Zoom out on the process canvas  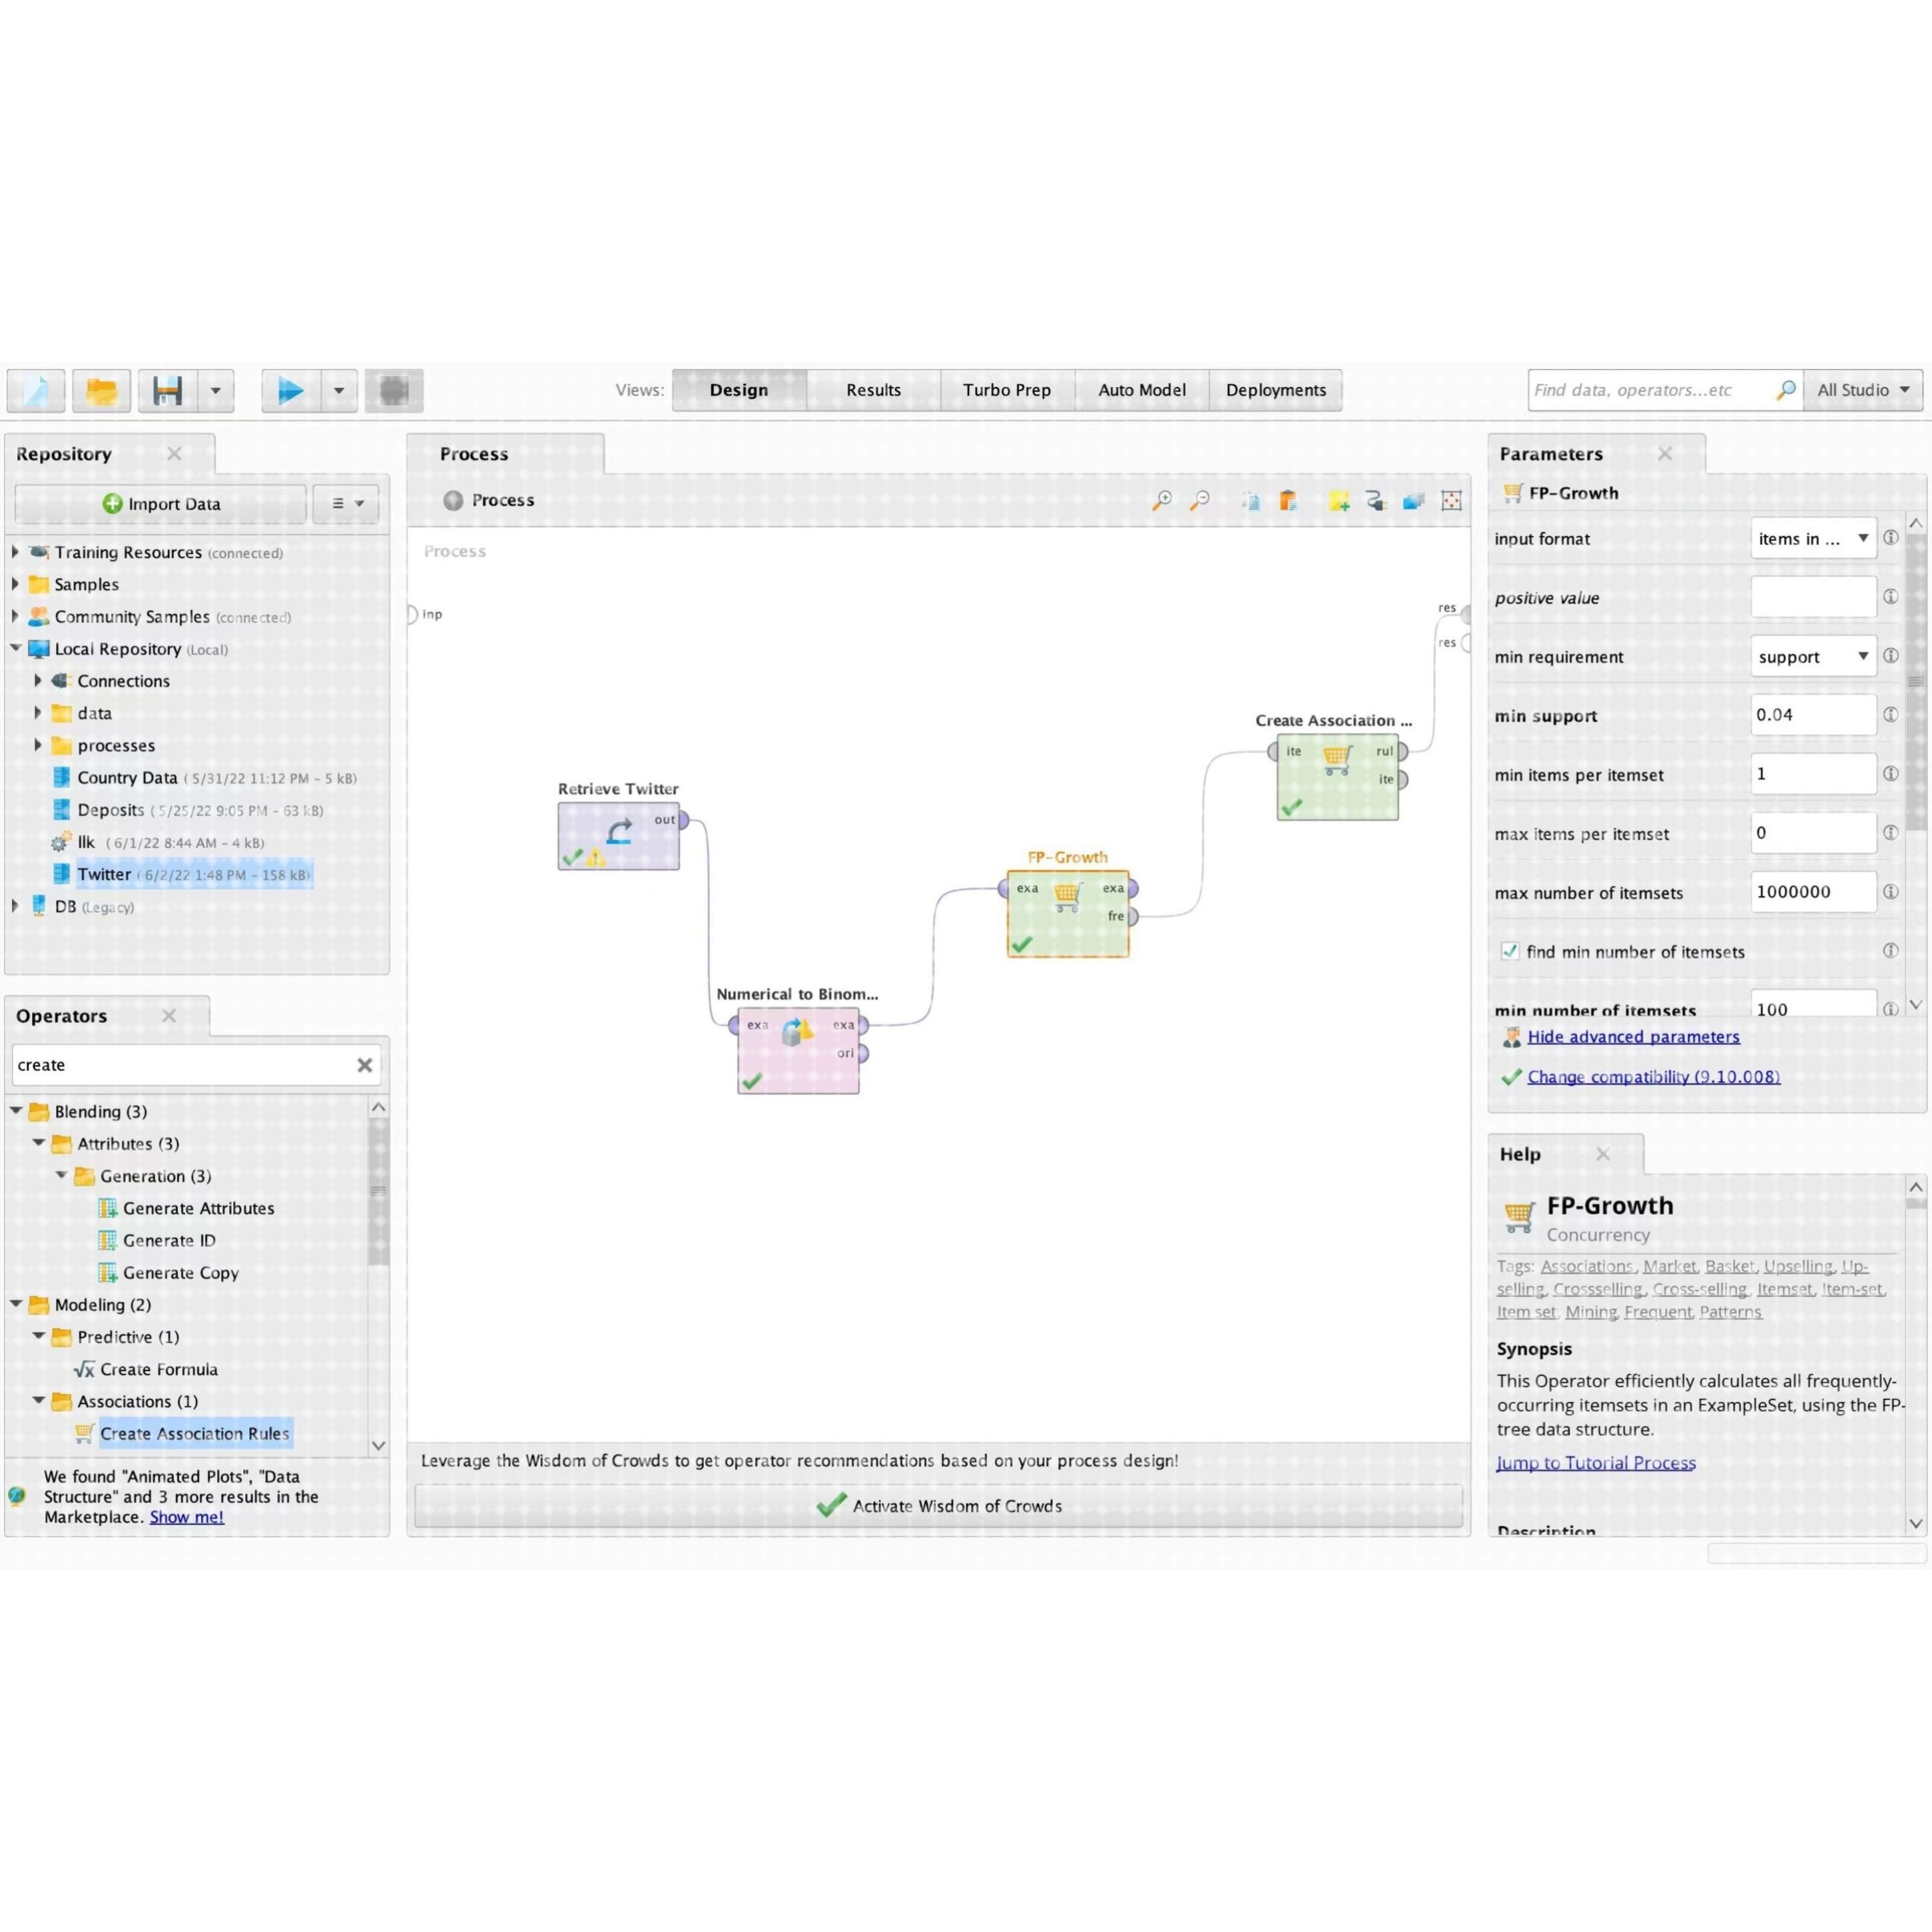[x=1200, y=500]
